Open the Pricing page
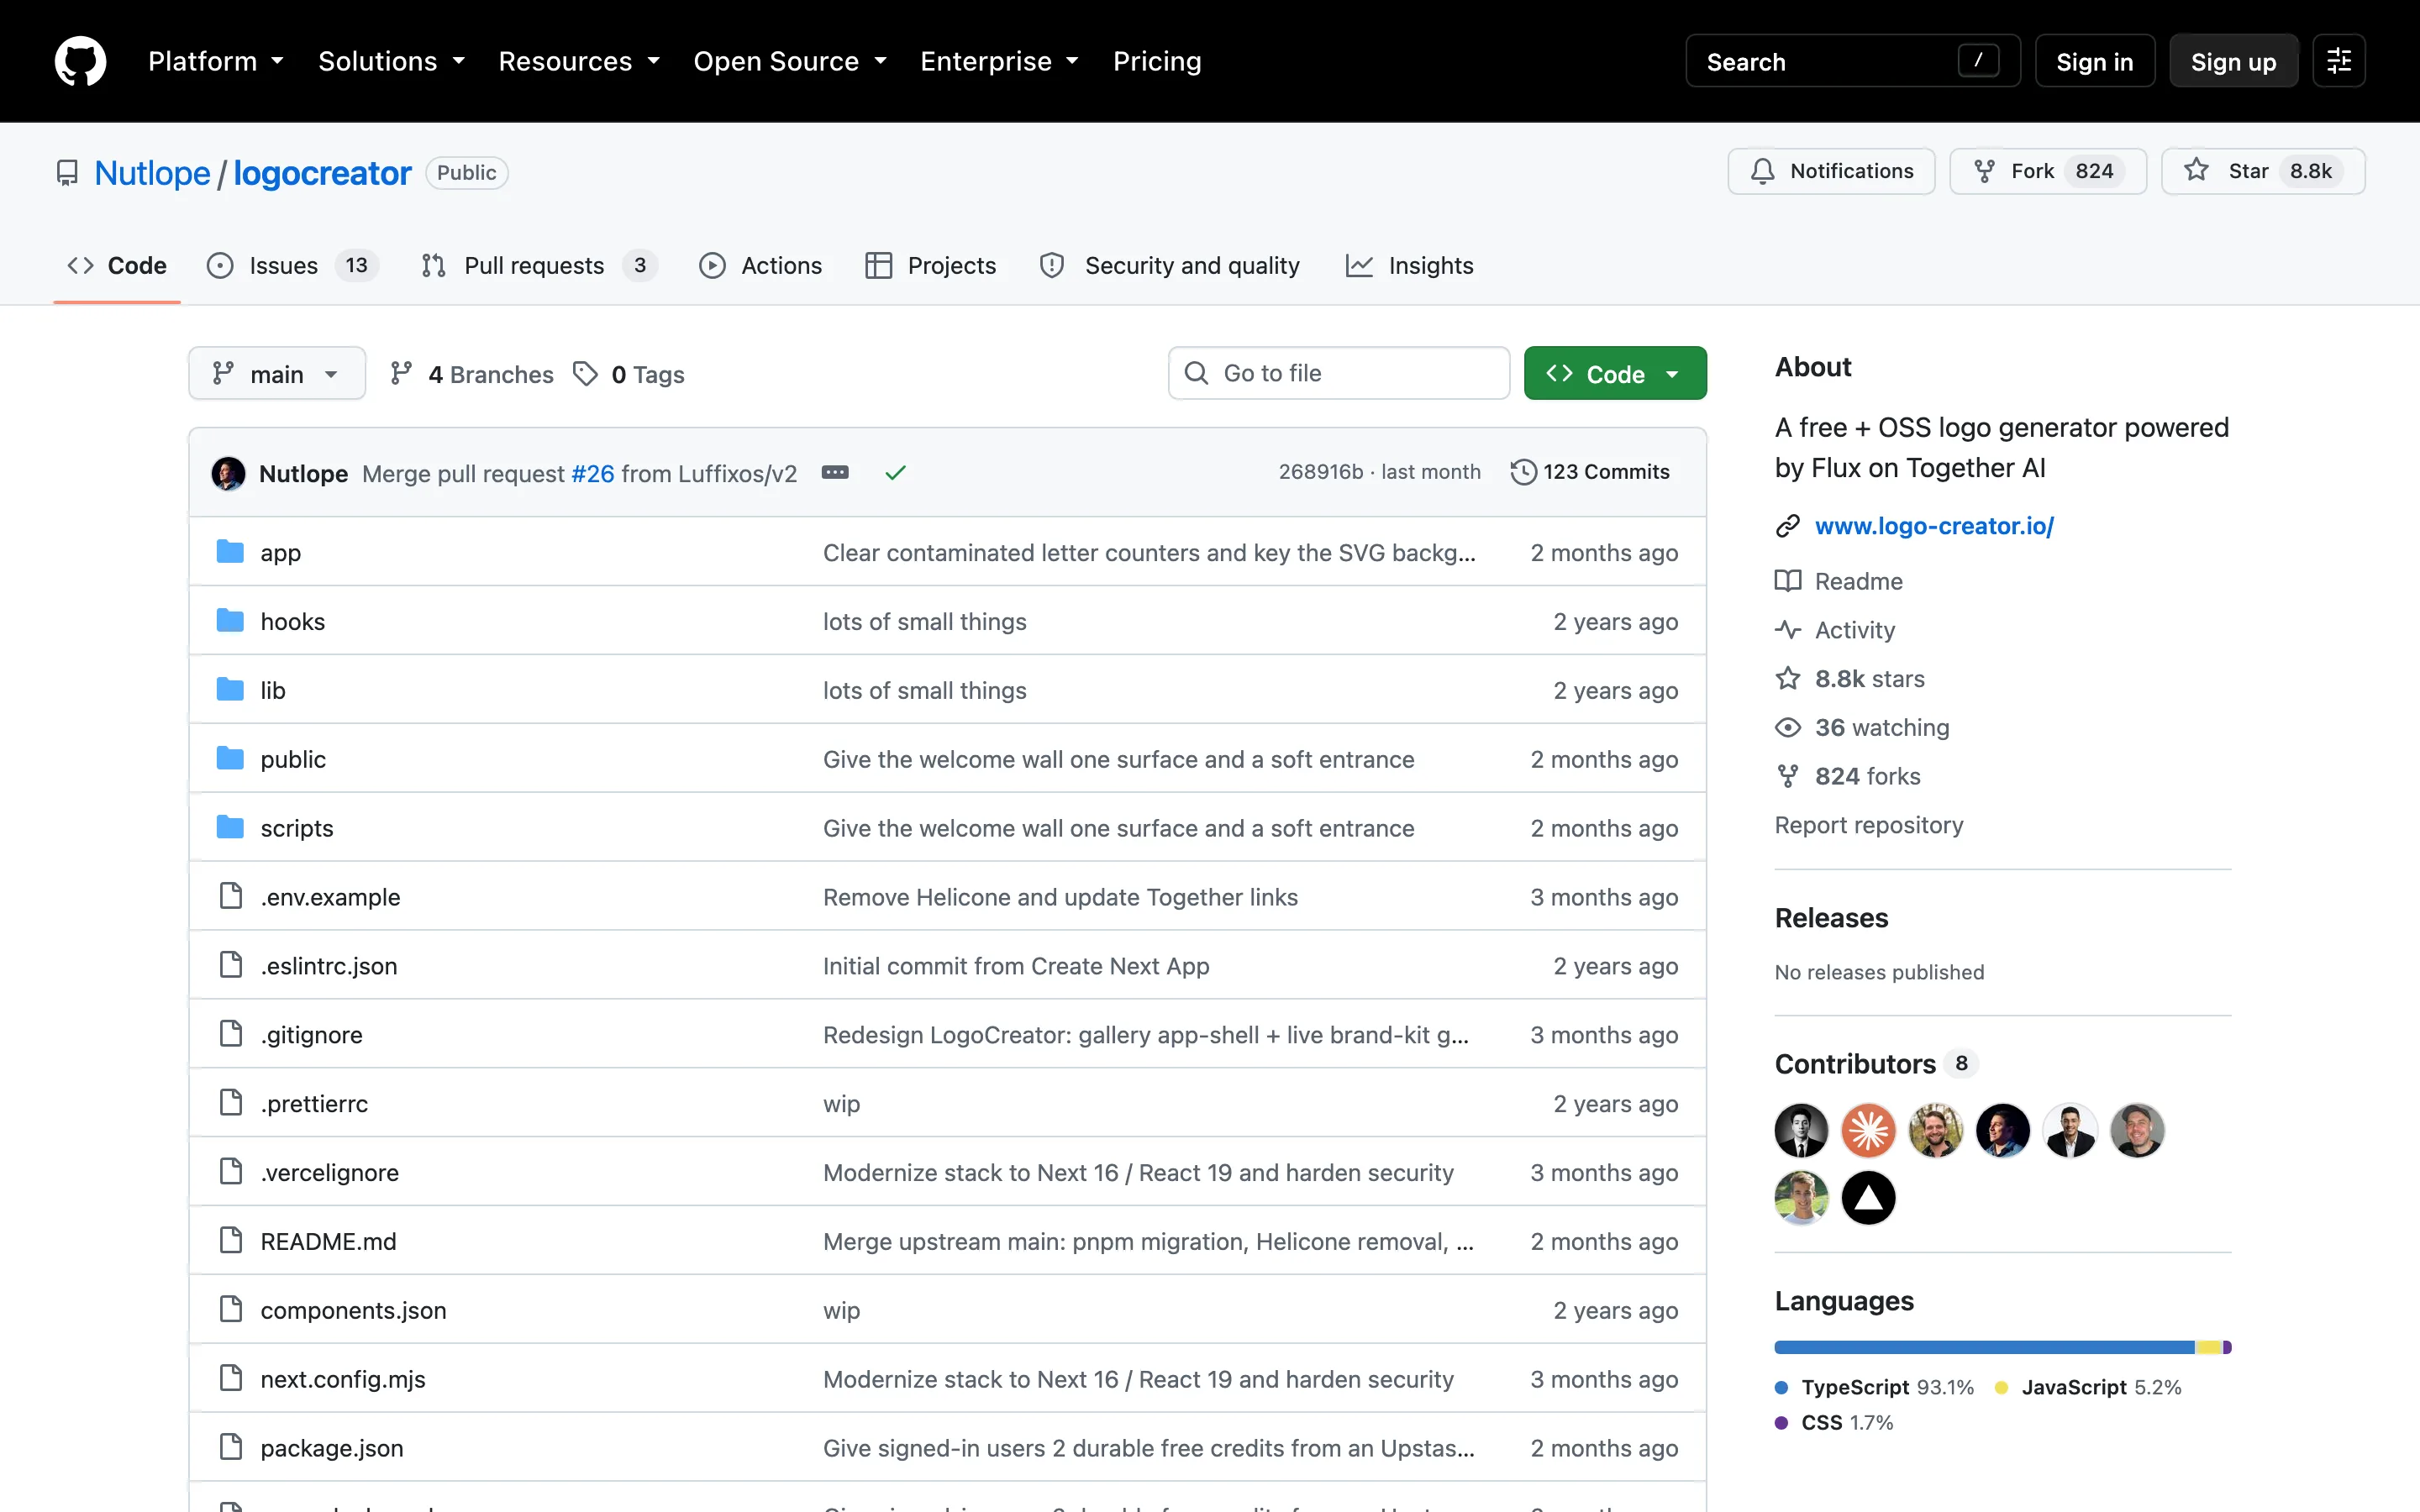This screenshot has width=2420, height=1512. (x=1157, y=61)
